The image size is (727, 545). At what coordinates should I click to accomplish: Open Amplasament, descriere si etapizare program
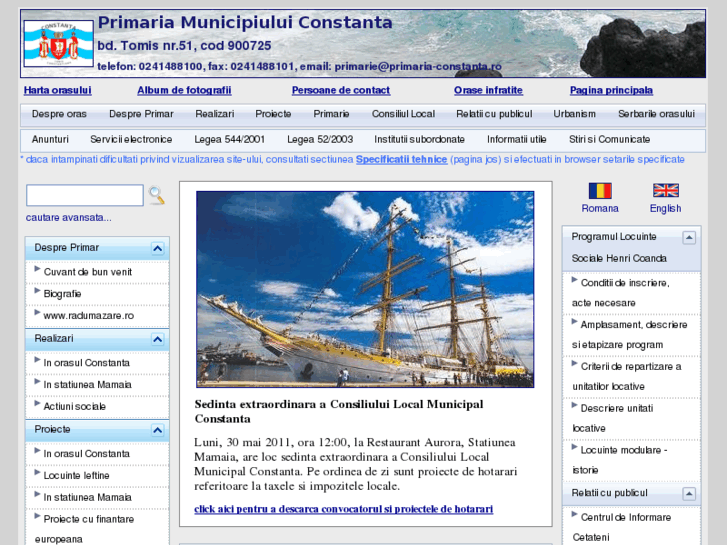(x=629, y=335)
